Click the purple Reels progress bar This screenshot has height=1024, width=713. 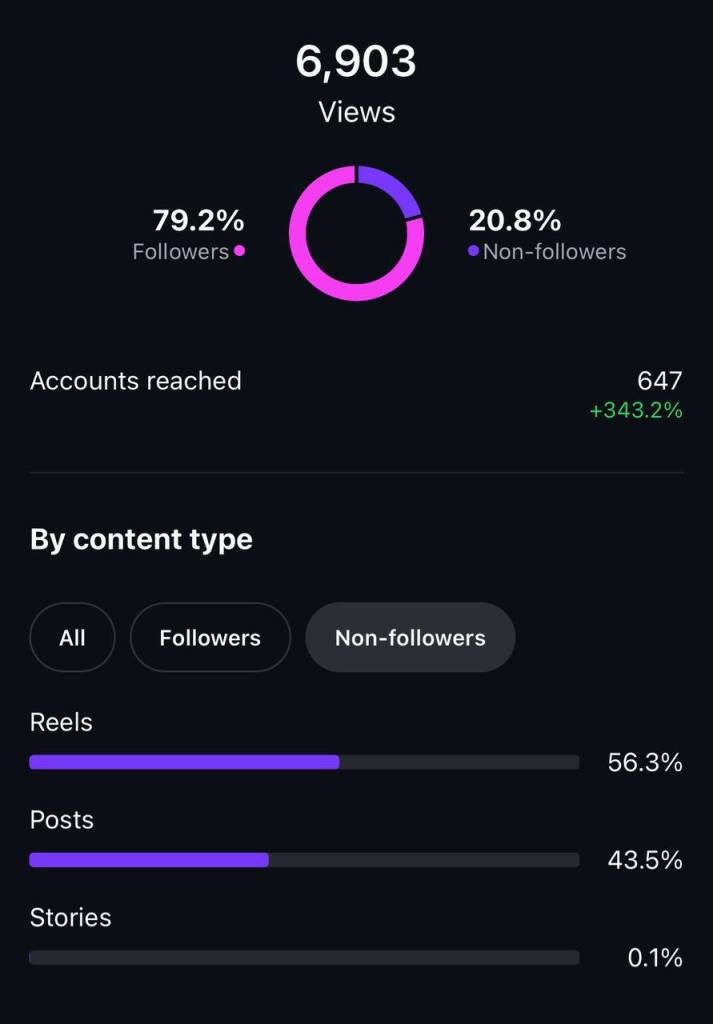coord(185,762)
